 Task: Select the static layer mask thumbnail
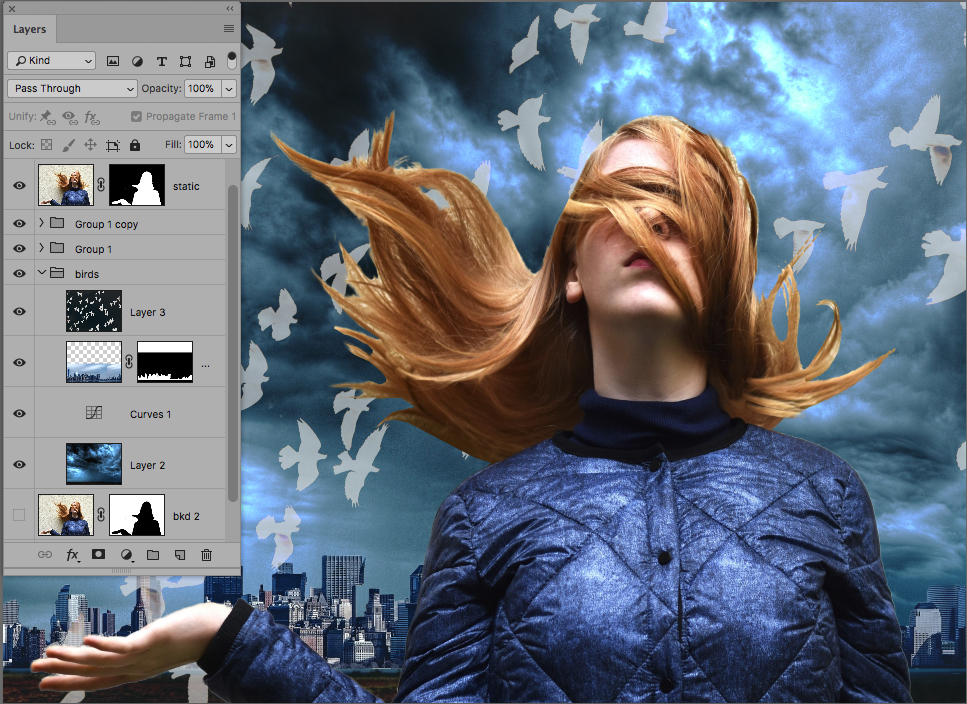137,185
